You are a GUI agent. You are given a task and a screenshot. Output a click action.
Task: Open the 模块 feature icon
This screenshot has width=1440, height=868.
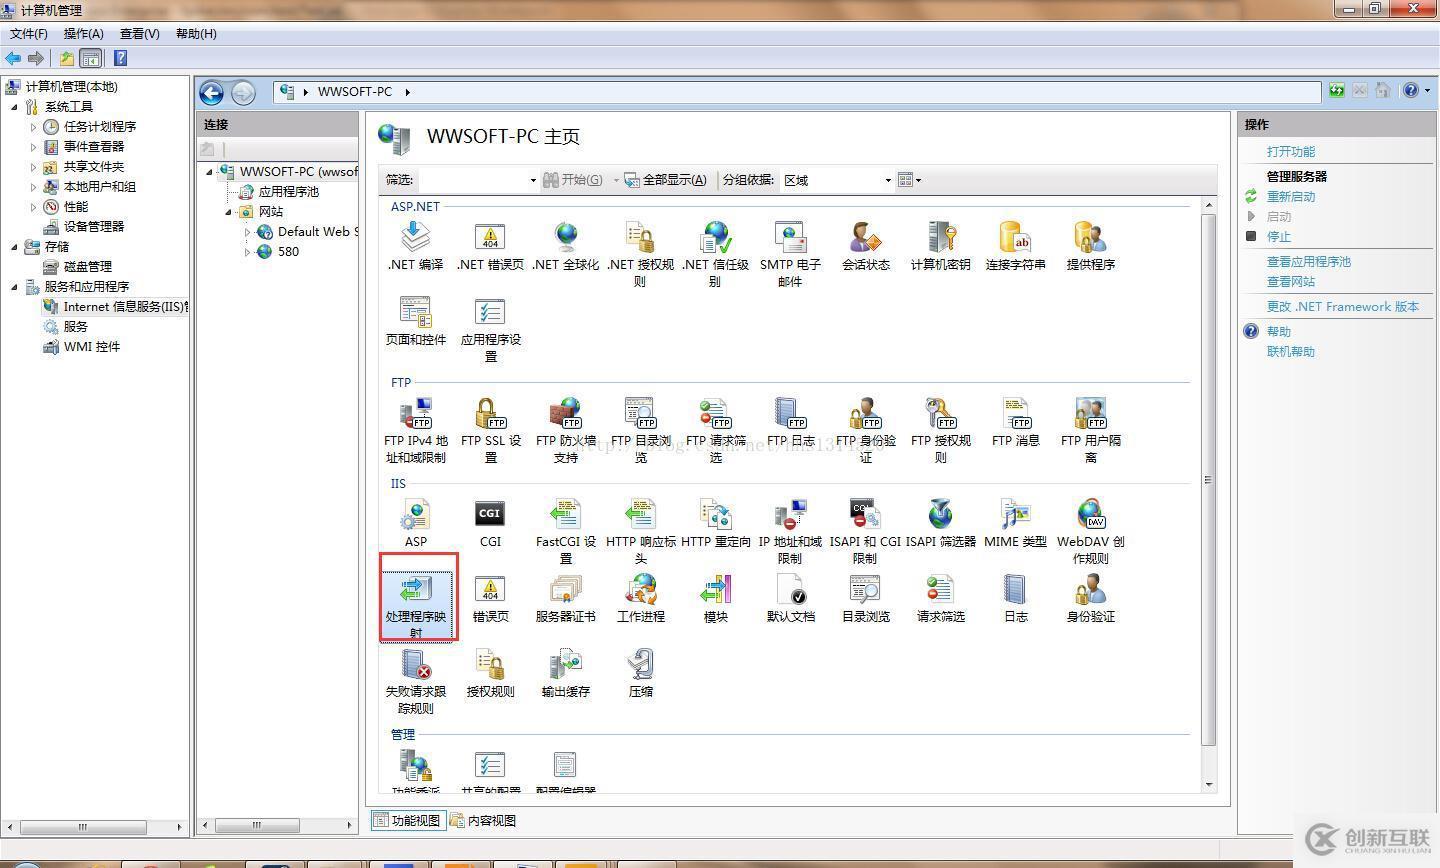pyautogui.click(x=715, y=598)
